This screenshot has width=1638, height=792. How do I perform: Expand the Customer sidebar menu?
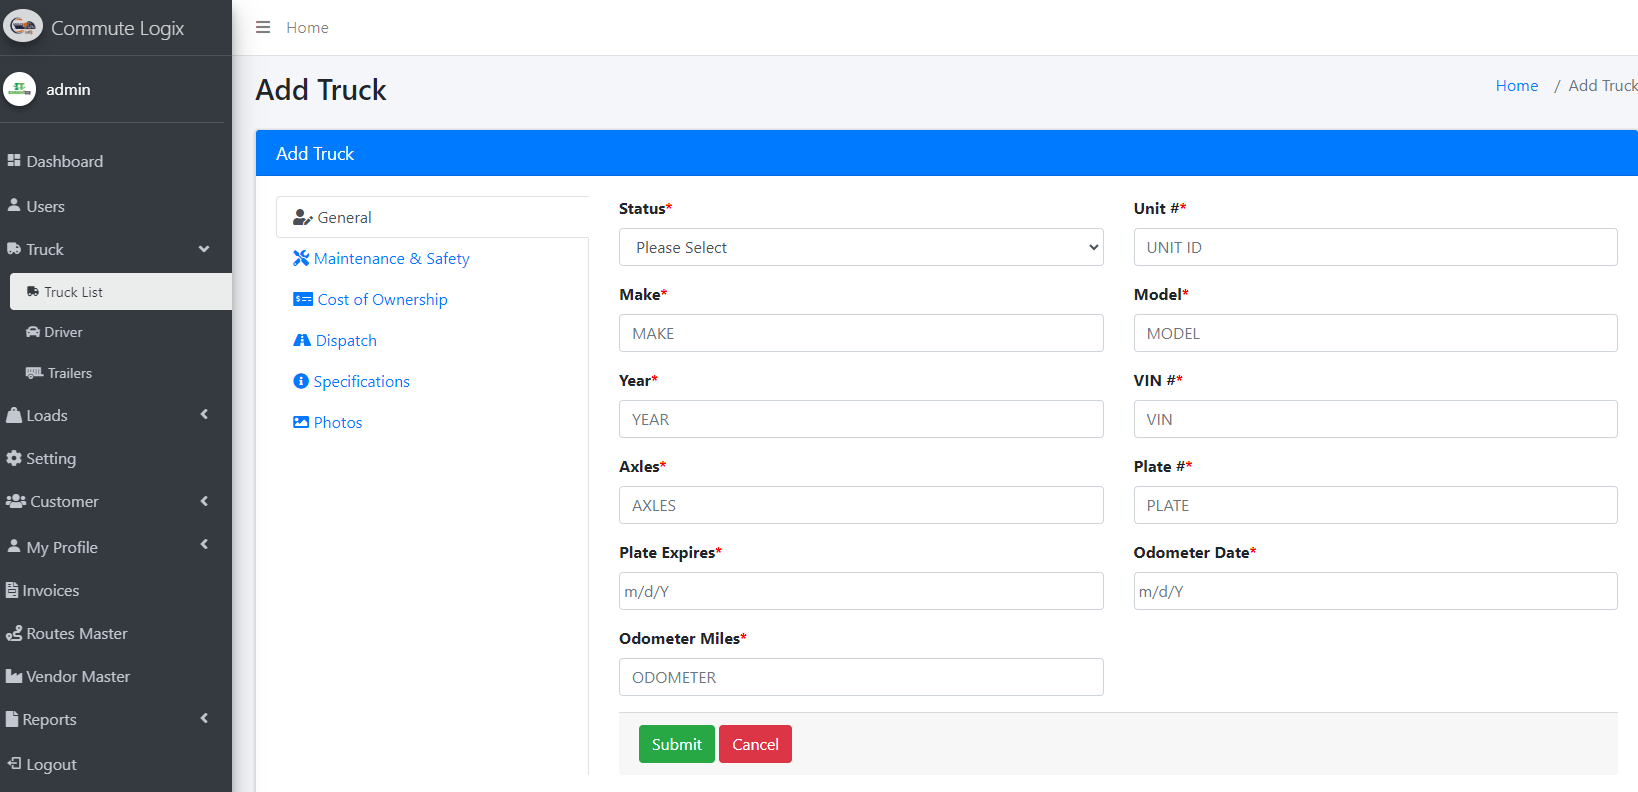pos(204,501)
